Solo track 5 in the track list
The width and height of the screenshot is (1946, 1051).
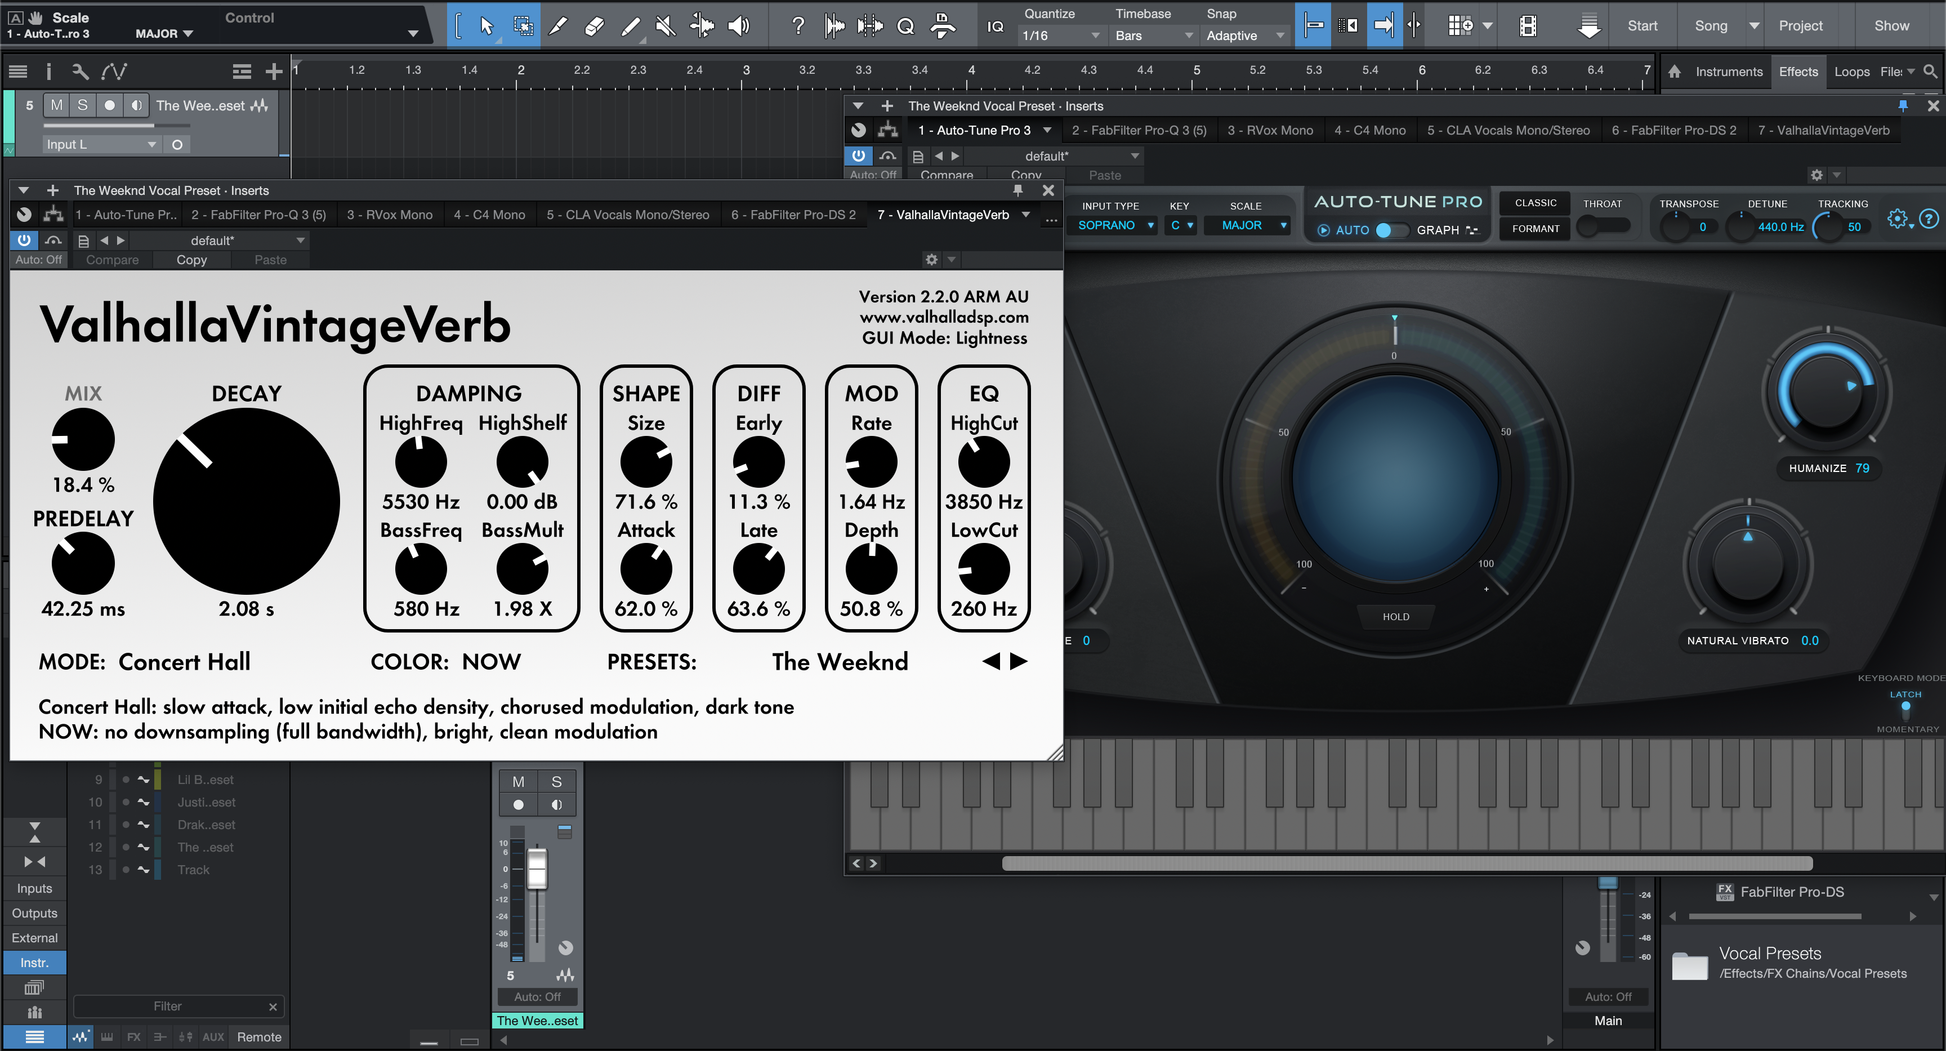(x=82, y=105)
